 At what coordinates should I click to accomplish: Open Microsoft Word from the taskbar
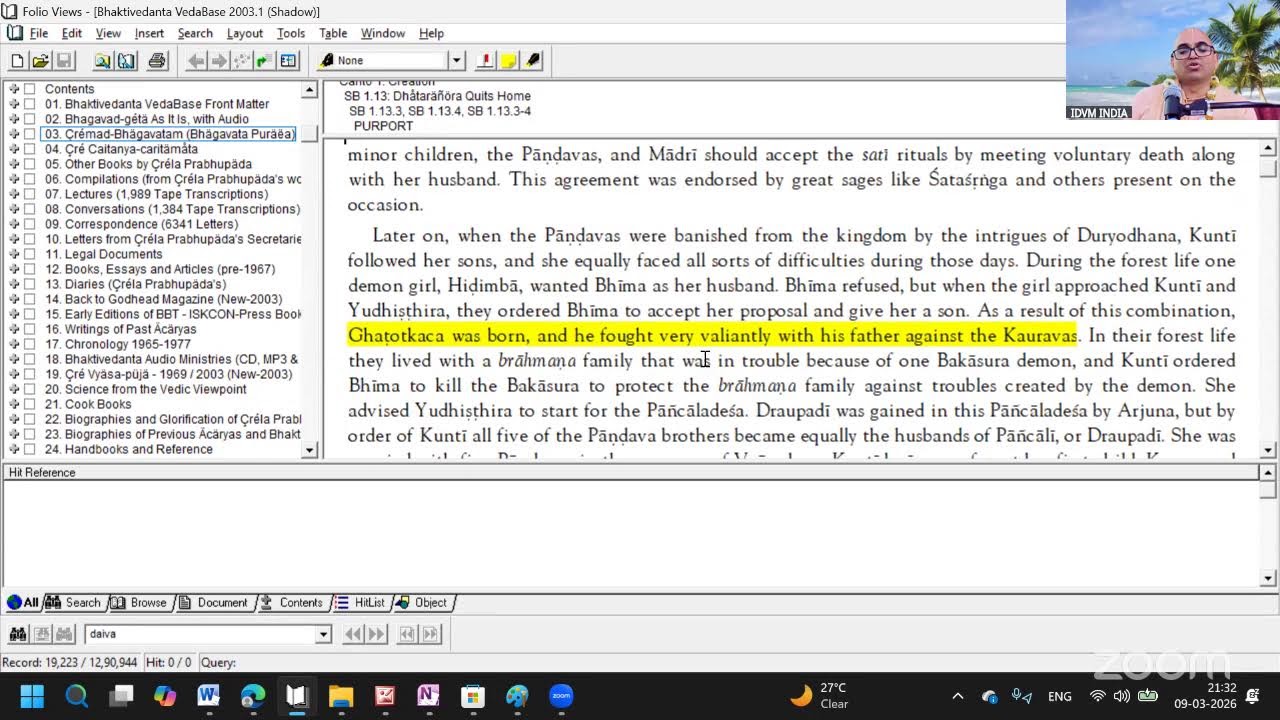click(x=208, y=696)
